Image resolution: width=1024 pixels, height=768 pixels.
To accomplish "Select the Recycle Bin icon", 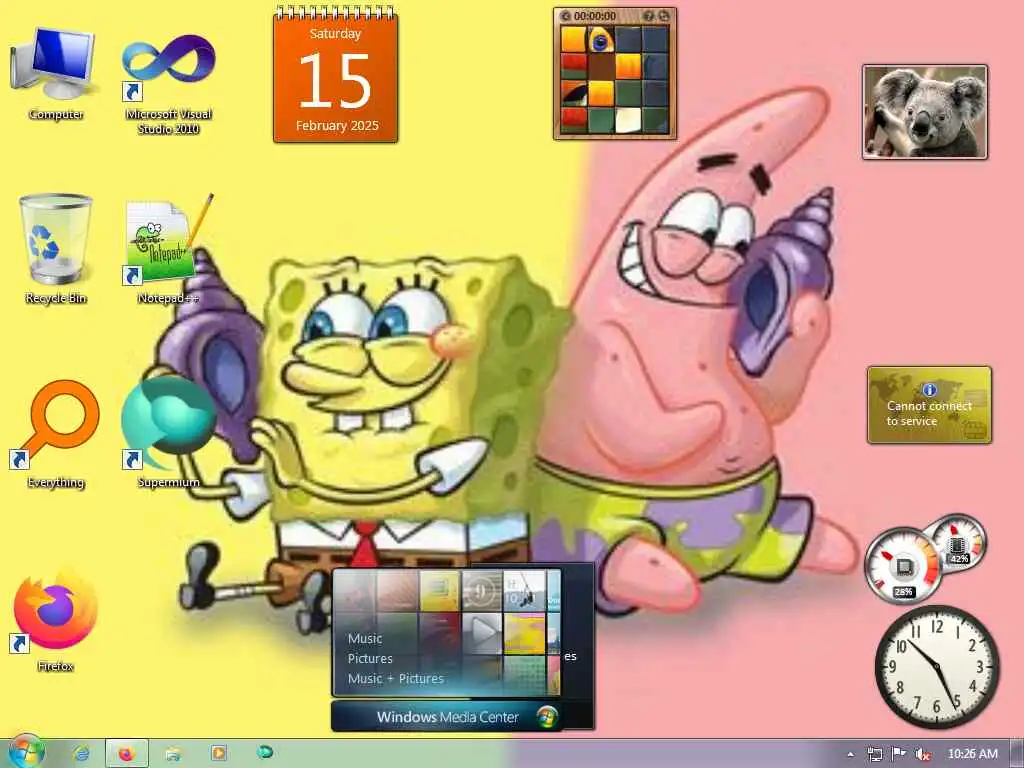I will click(56, 248).
